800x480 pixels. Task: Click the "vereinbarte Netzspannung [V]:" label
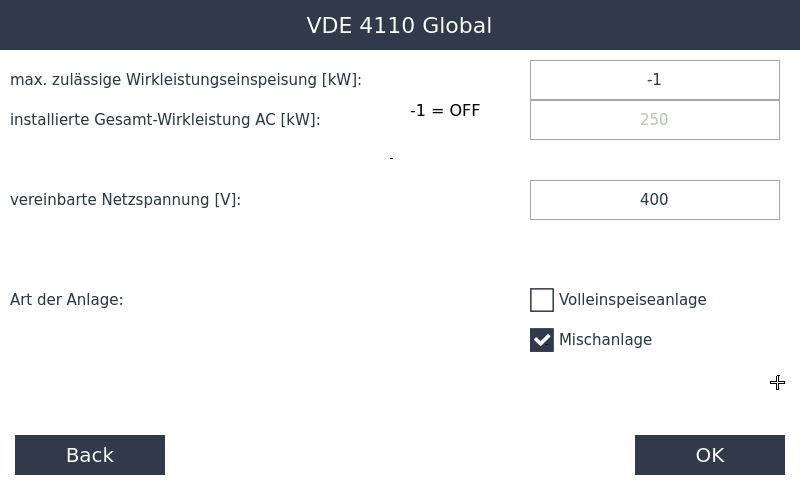point(125,200)
